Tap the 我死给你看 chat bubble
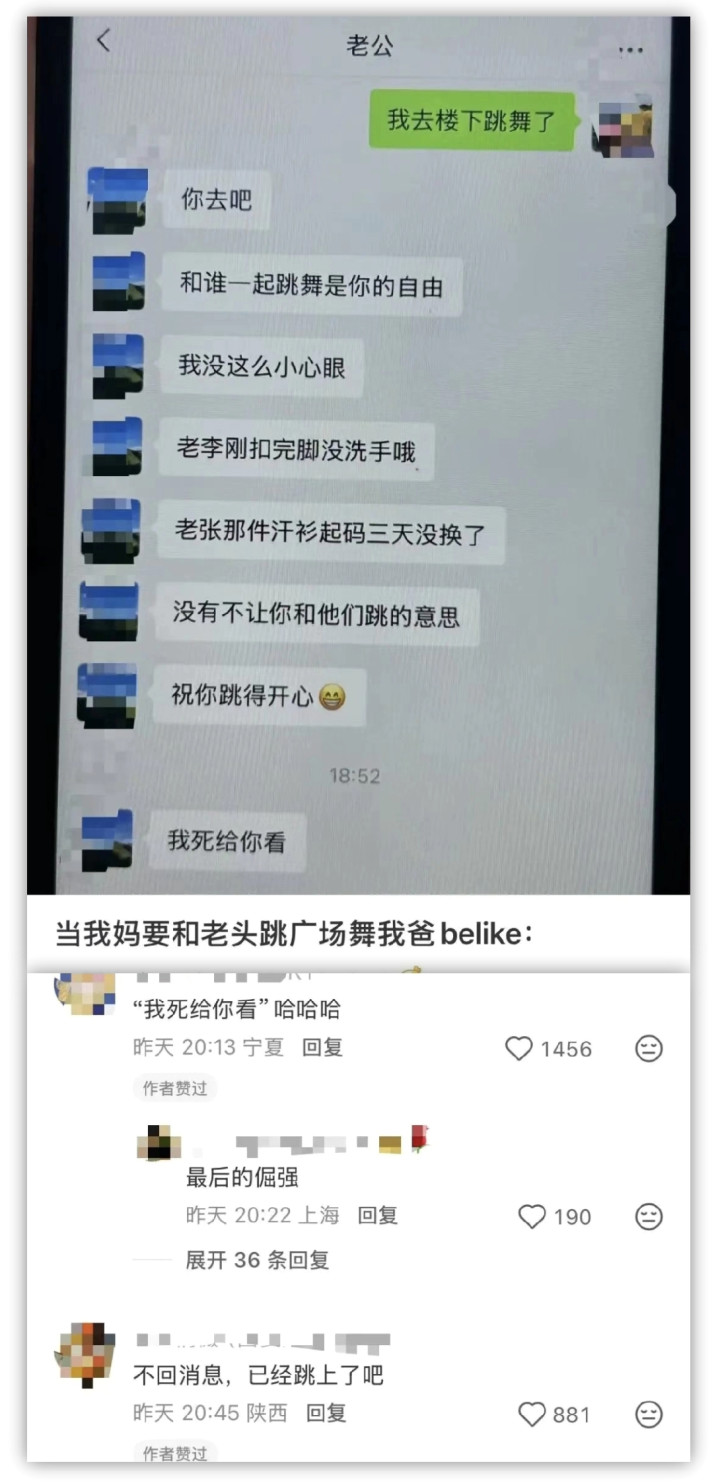The width and height of the screenshot is (720, 1483). pos(226,841)
